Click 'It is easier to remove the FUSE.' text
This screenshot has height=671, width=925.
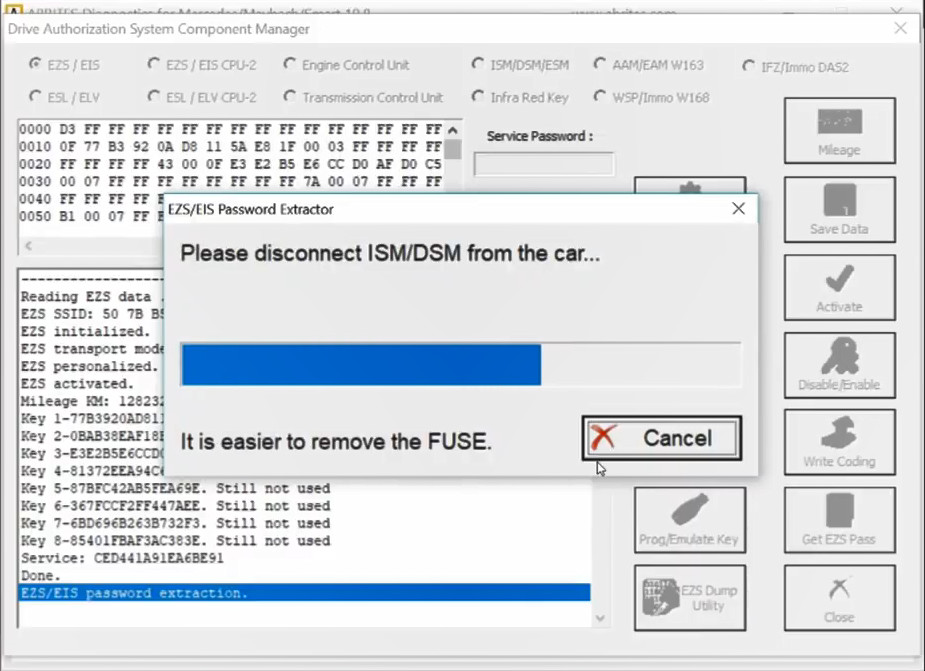click(x=336, y=441)
